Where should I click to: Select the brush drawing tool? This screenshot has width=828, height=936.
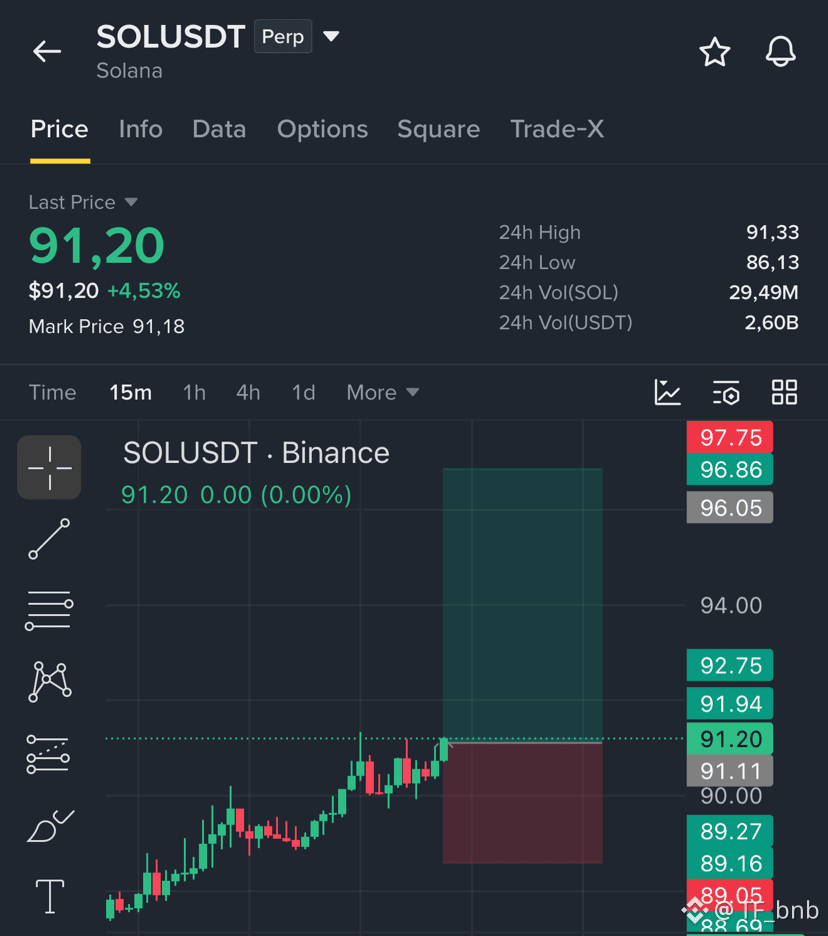coord(50,826)
